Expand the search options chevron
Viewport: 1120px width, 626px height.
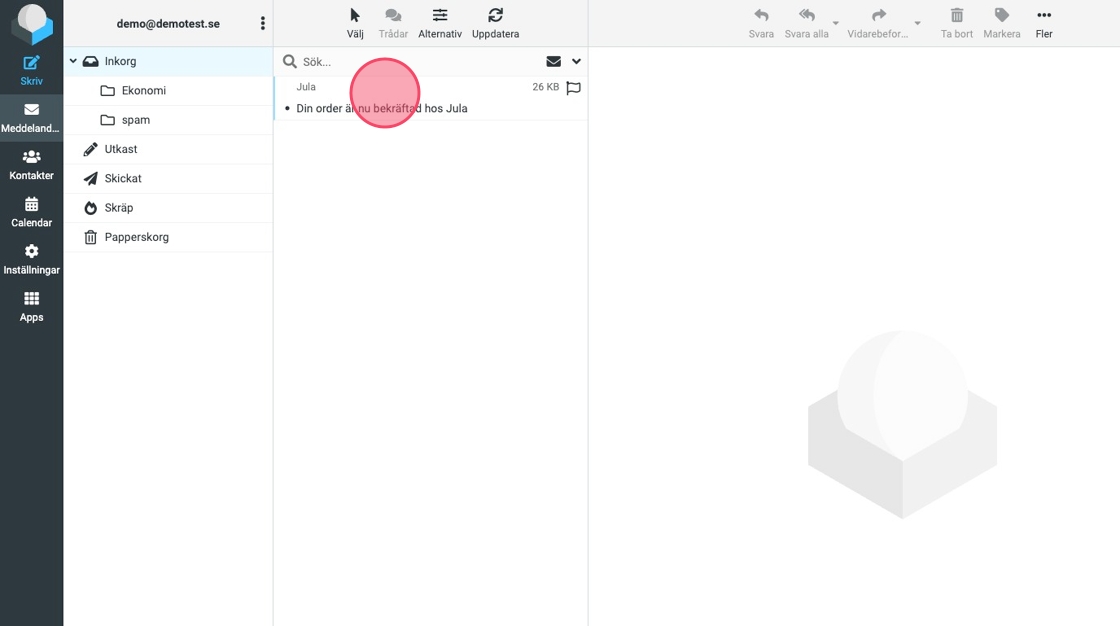(x=576, y=62)
